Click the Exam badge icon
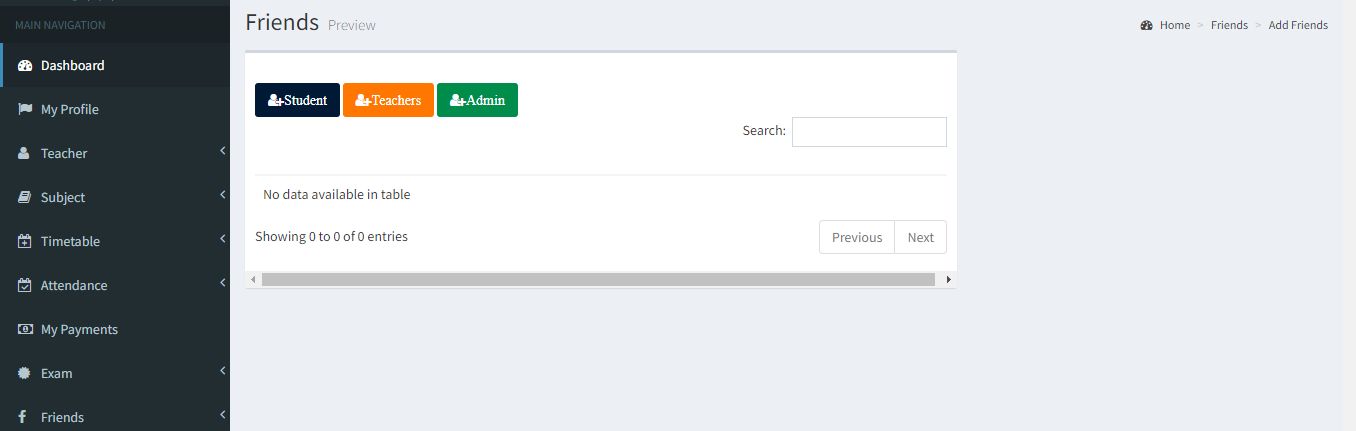The width and height of the screenshot is (1356, 431). [x=25, y=374]
